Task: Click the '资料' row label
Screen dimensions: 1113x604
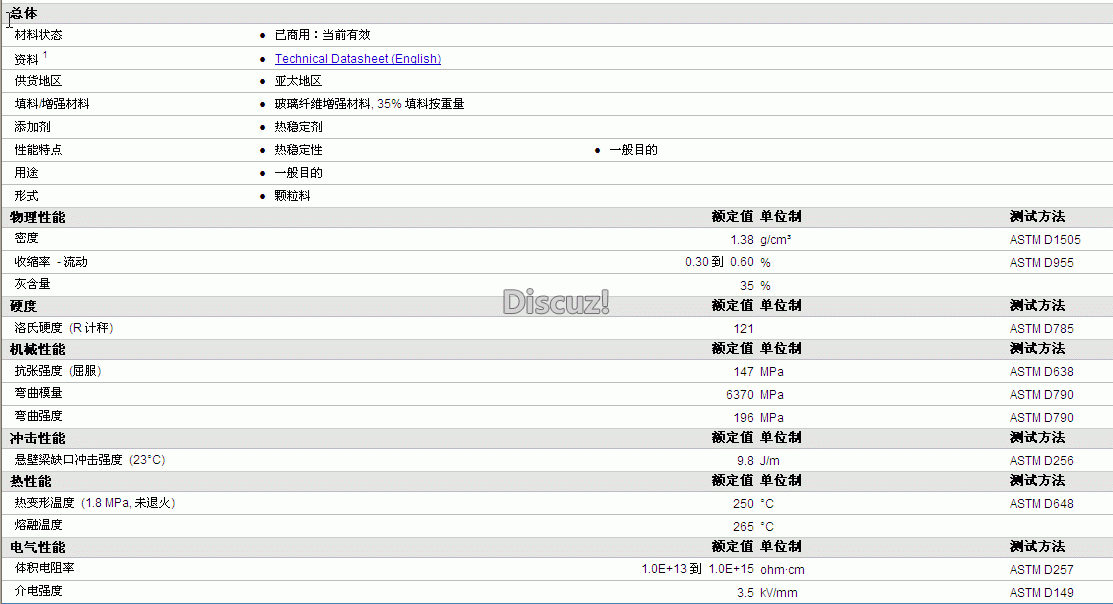Action: [26, 60]
